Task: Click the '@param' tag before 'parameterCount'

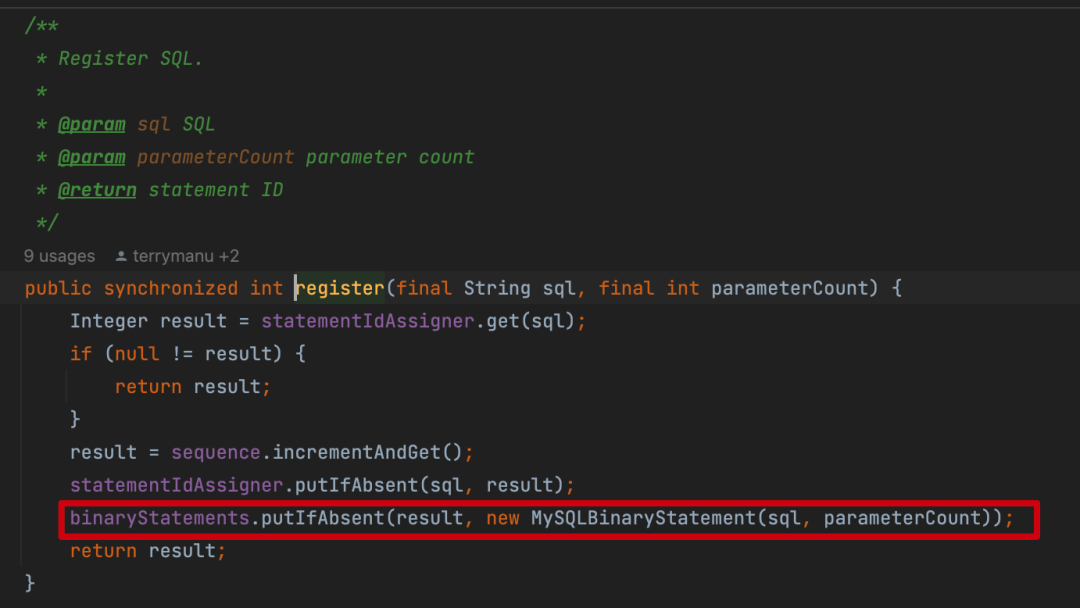Action: [92, 158]
